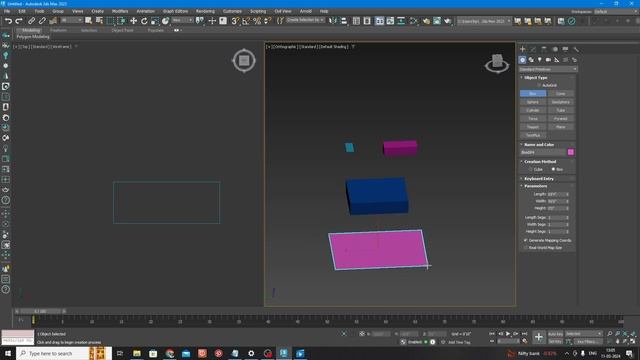Viewport: 640px width, 360px height.
Task: Toggle the Angle Snap button
Action: tap(246, 21)
